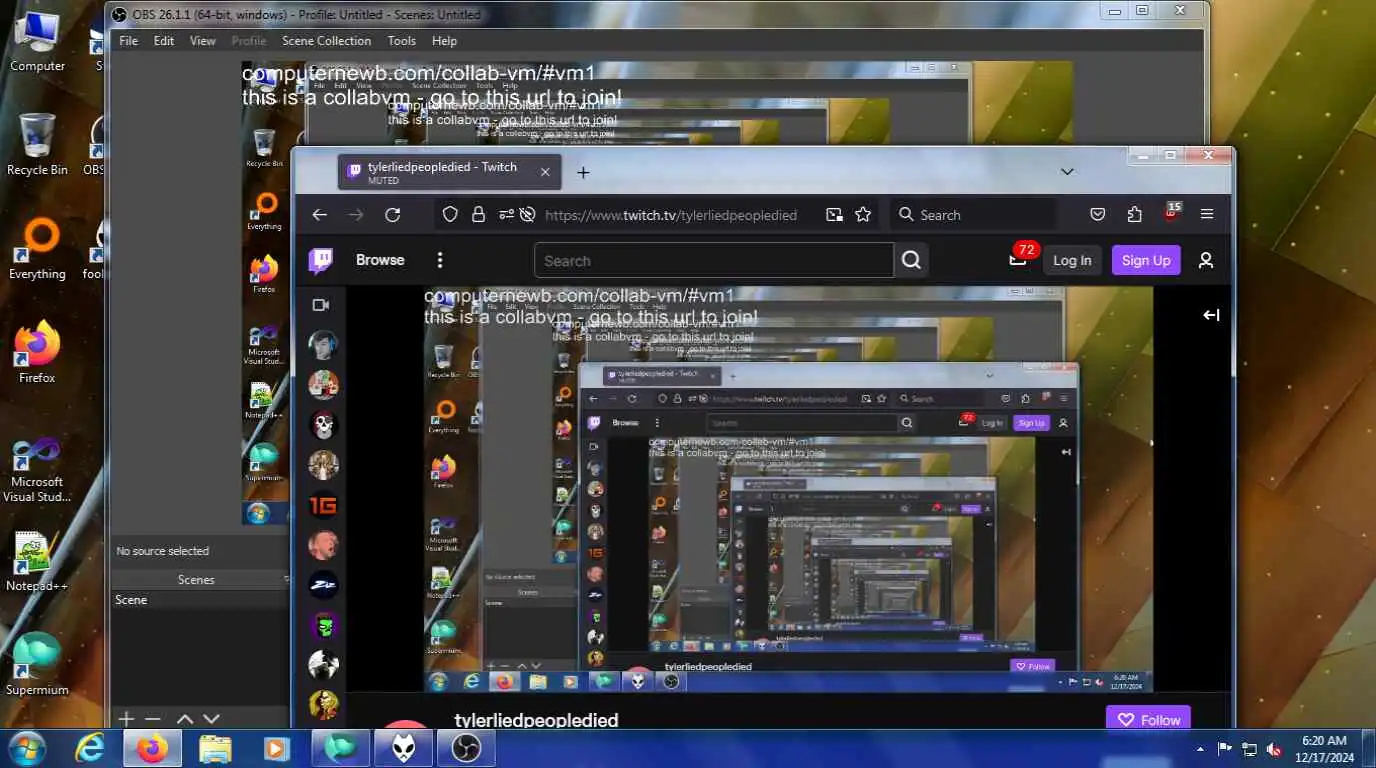Open OBS File menu

click(129, 41)
